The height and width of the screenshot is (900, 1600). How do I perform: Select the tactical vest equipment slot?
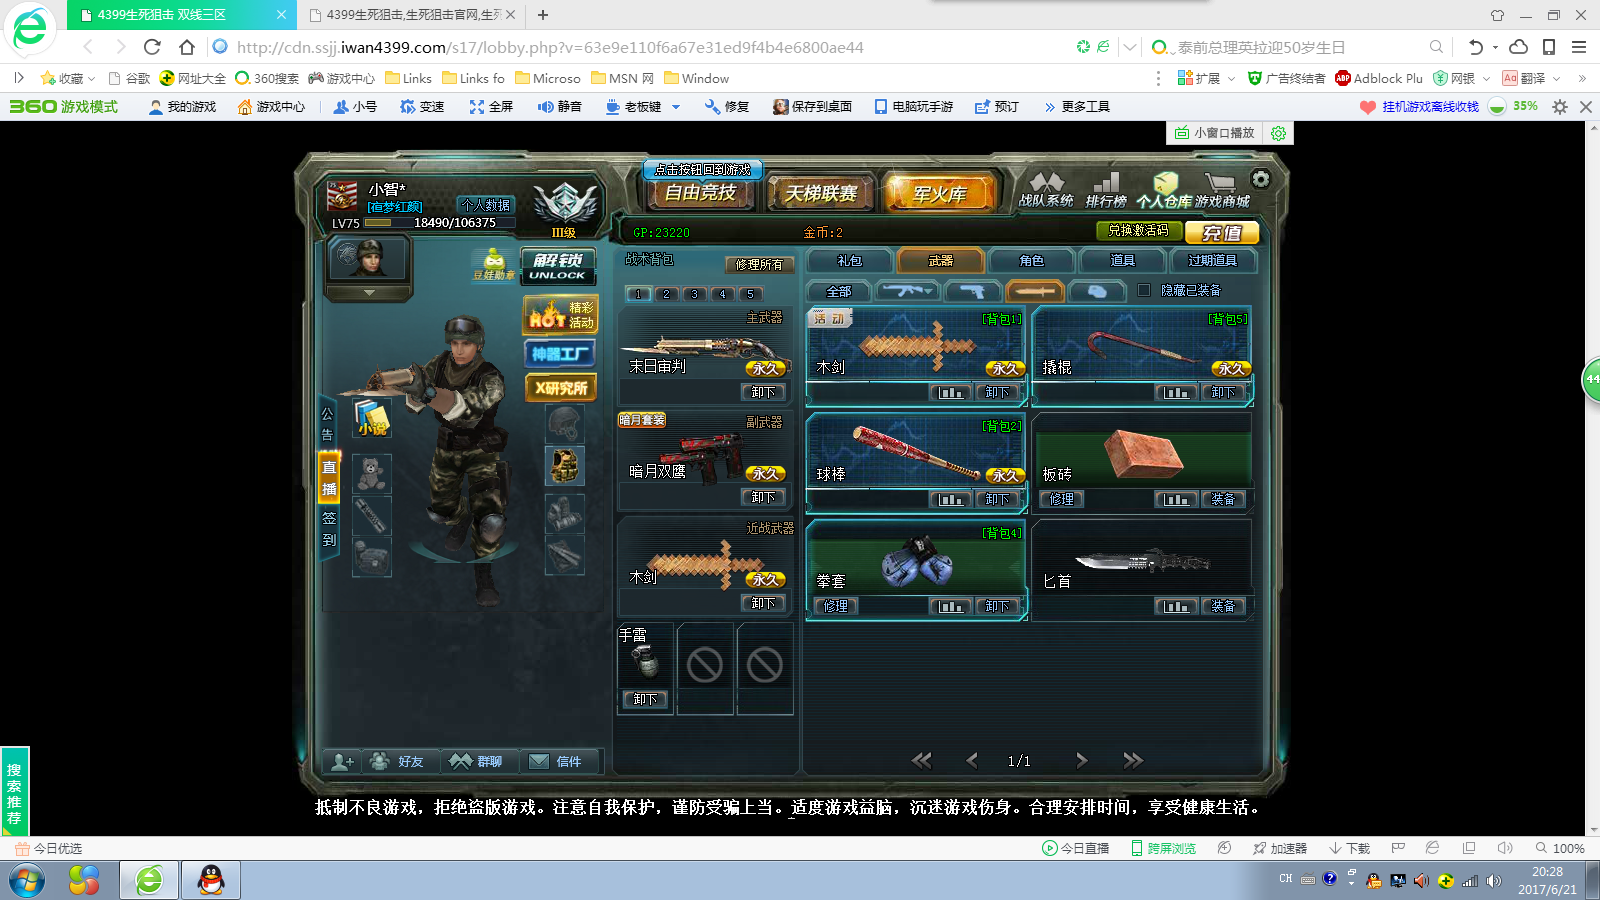coord(564,466)
